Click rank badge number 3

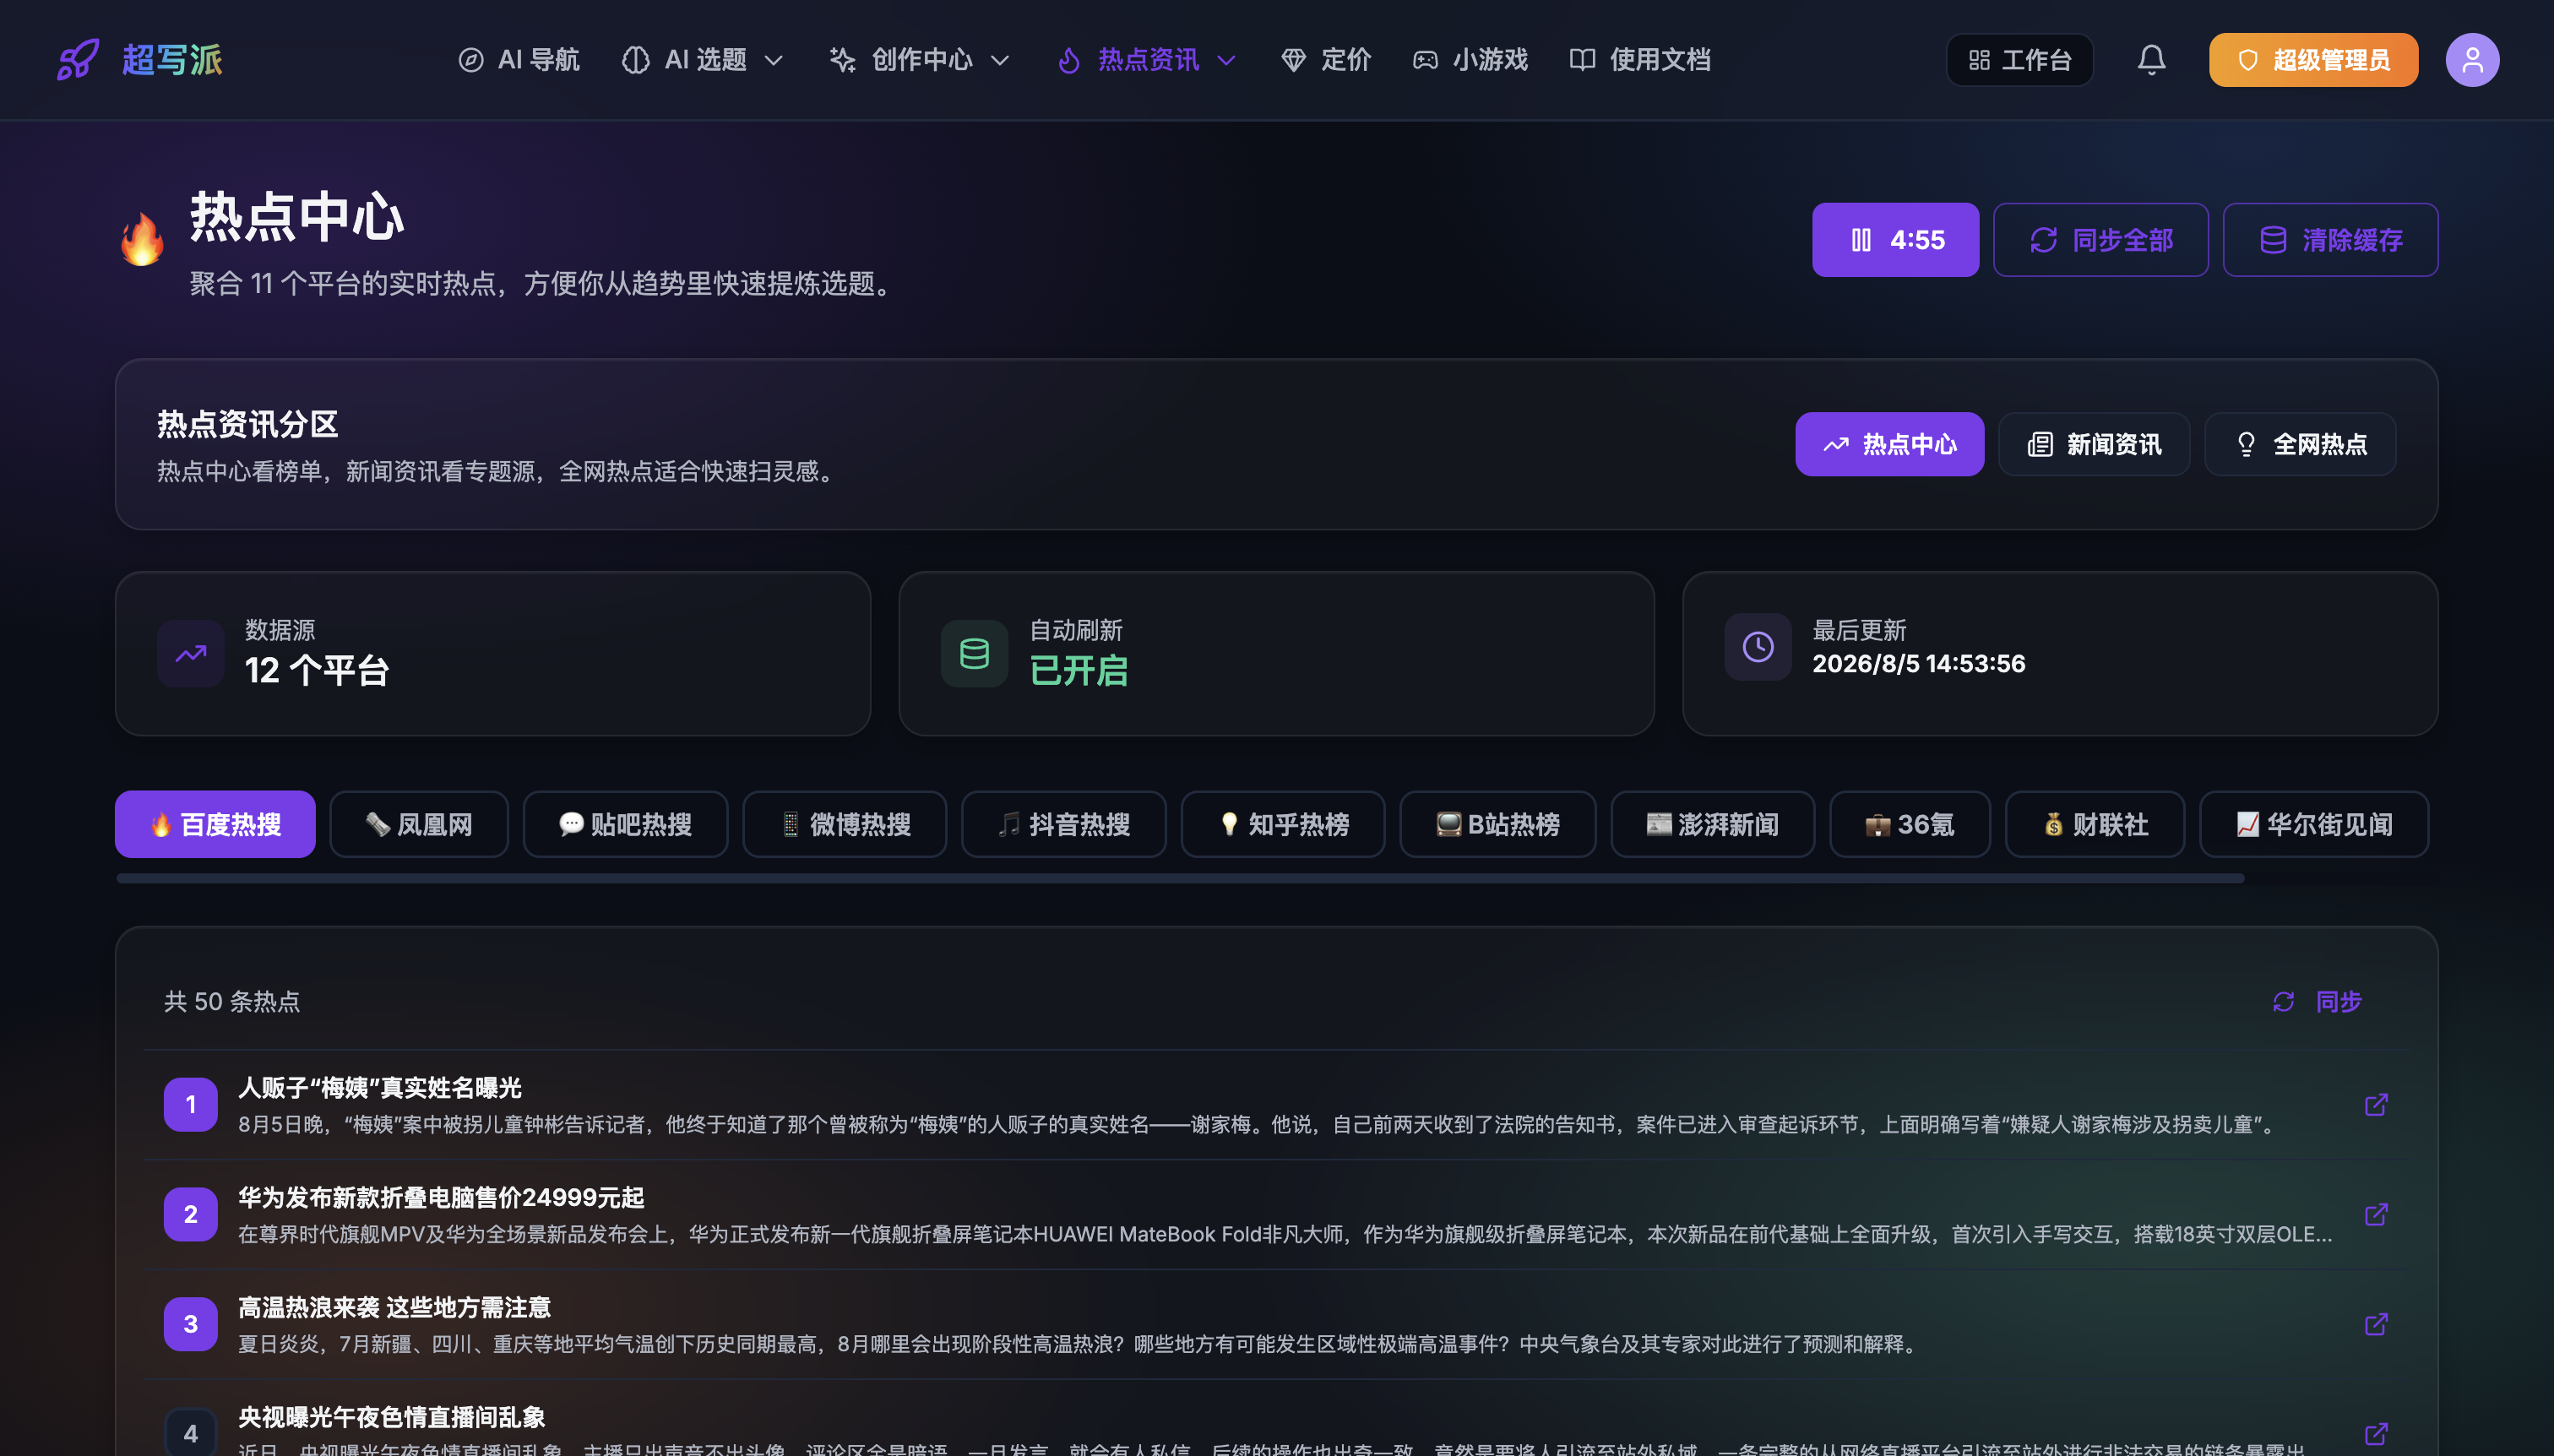pos(191,1325)
